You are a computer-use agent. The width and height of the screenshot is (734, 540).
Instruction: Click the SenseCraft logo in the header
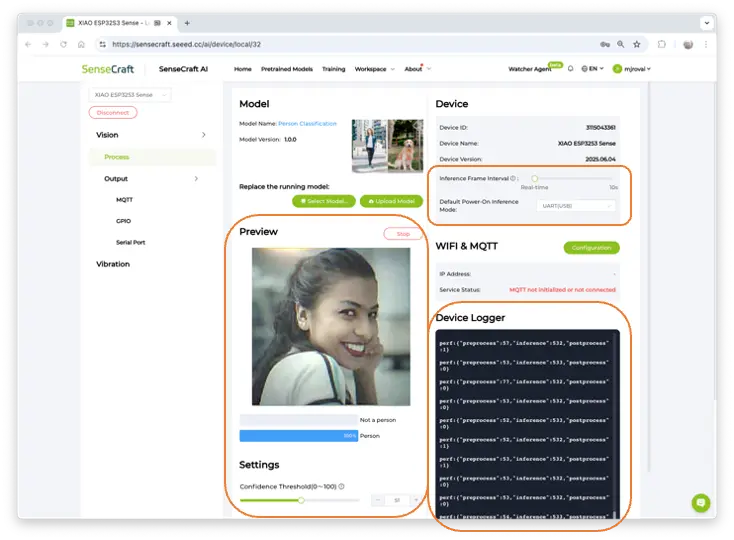pos(108,69)
